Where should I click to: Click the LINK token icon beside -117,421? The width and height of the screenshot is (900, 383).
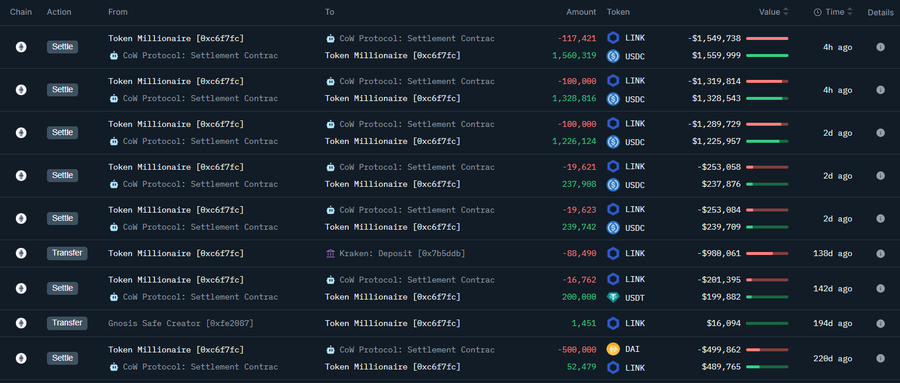coord(613,38)
